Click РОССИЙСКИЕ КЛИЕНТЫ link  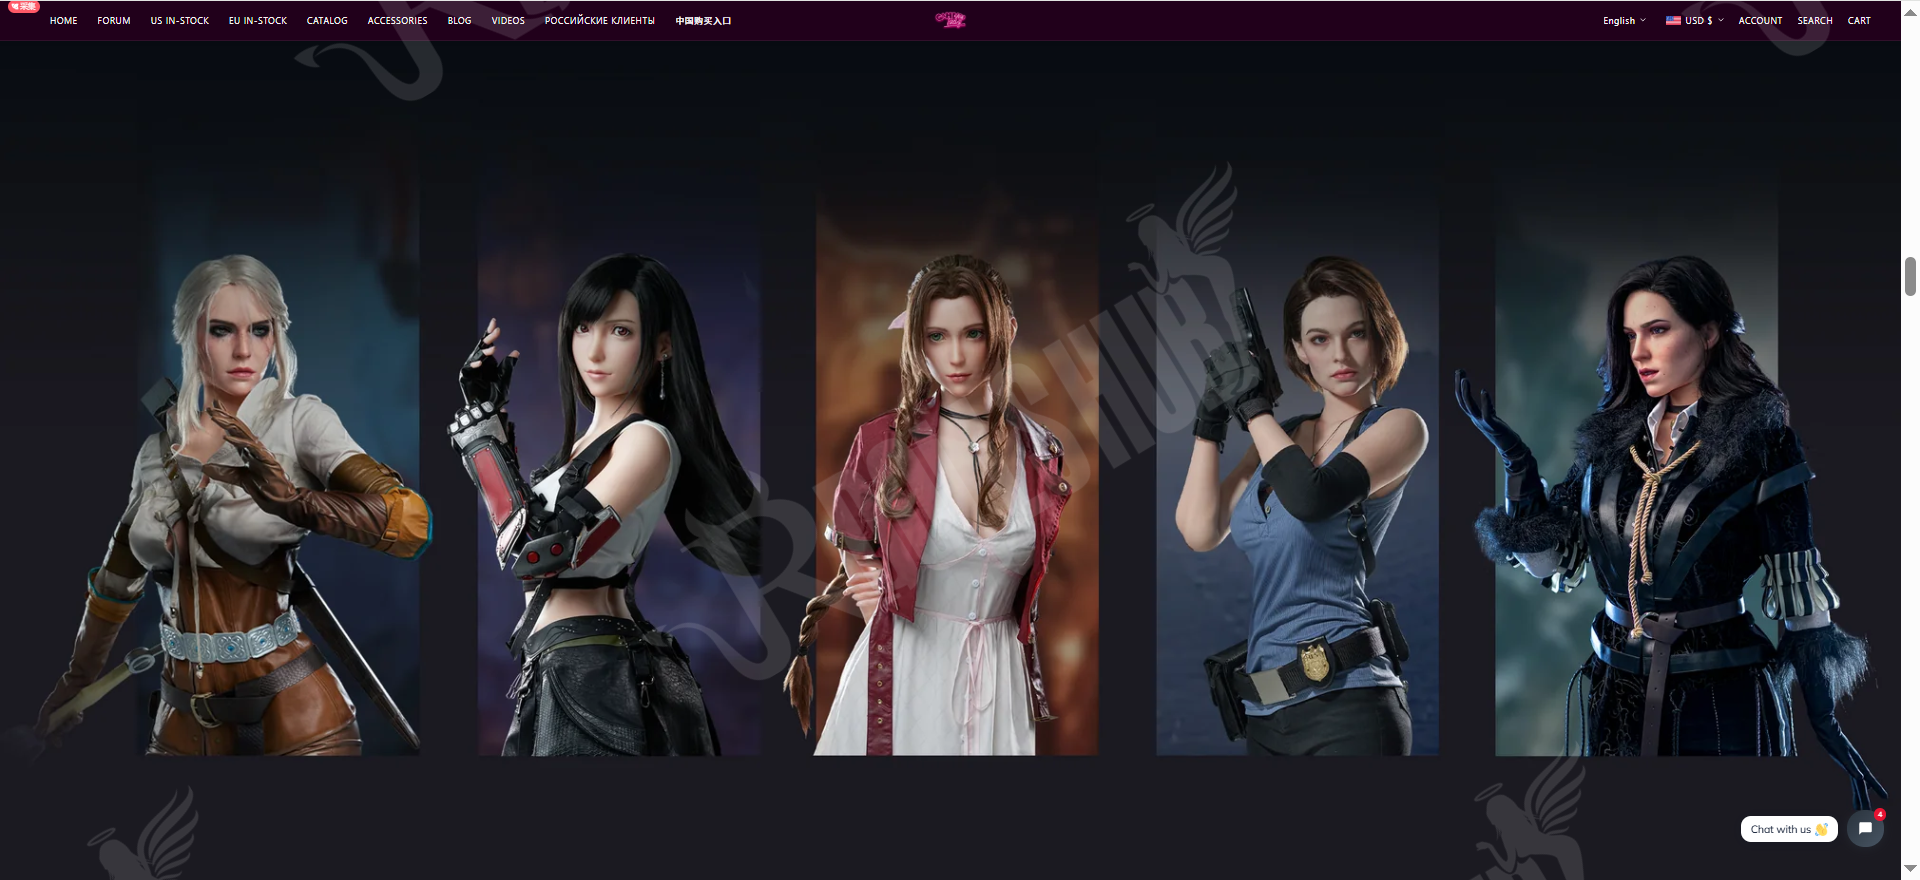pyautogui.click(x=600, y=21)
